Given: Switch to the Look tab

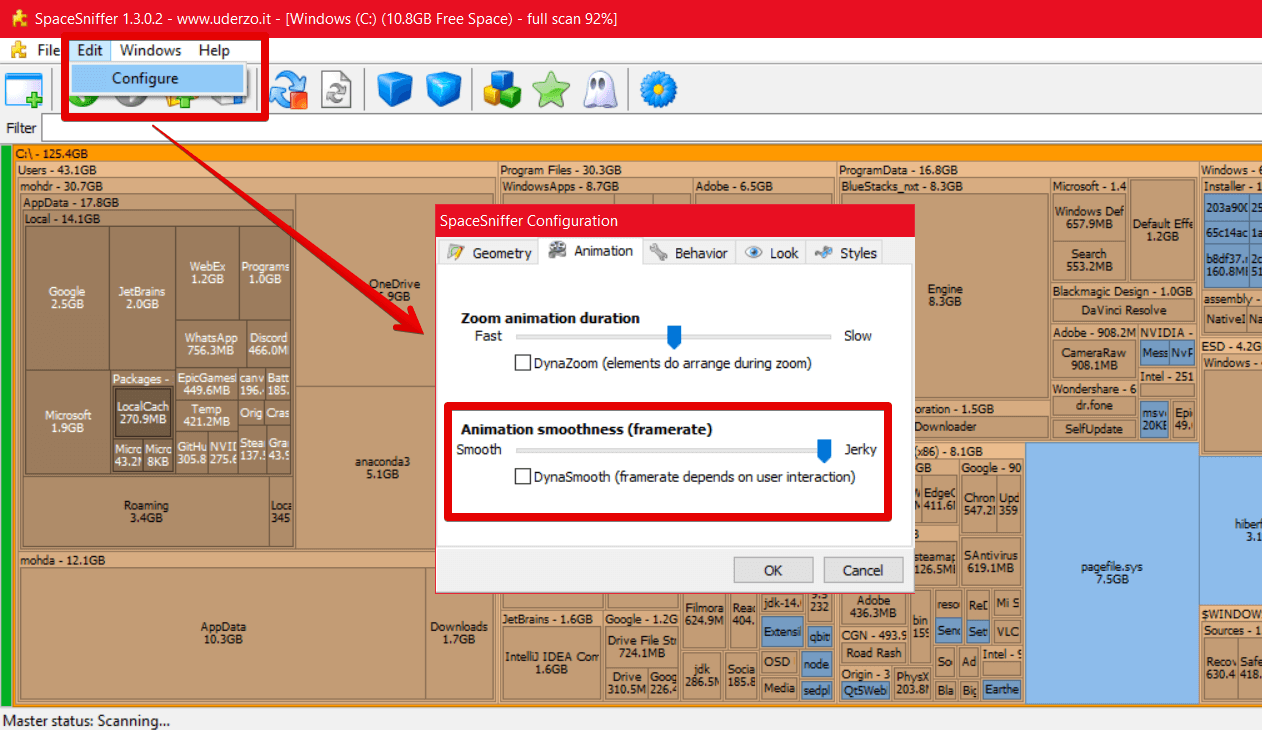Looking at the screenshot, I should pos(771,253).
